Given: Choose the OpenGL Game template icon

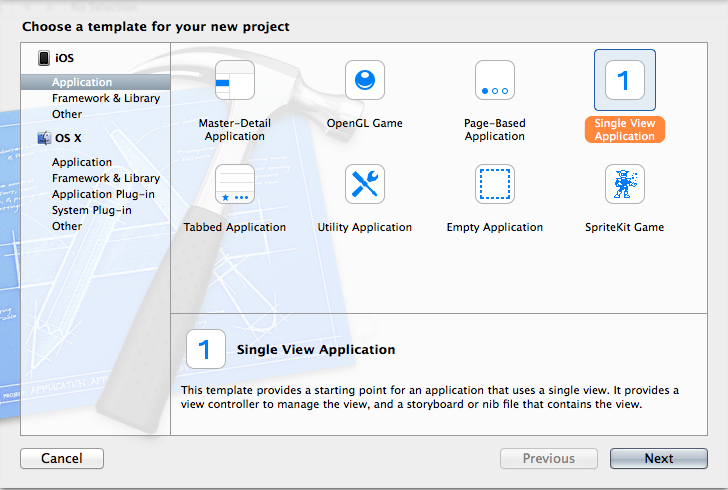Looking at the screenshot, I should point(365,80).
